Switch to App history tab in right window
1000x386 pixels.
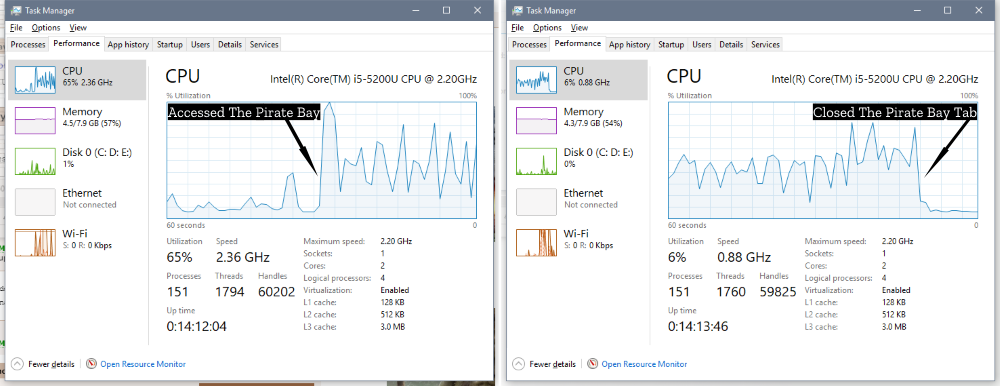pyautogui.click(x=629, y=45)
